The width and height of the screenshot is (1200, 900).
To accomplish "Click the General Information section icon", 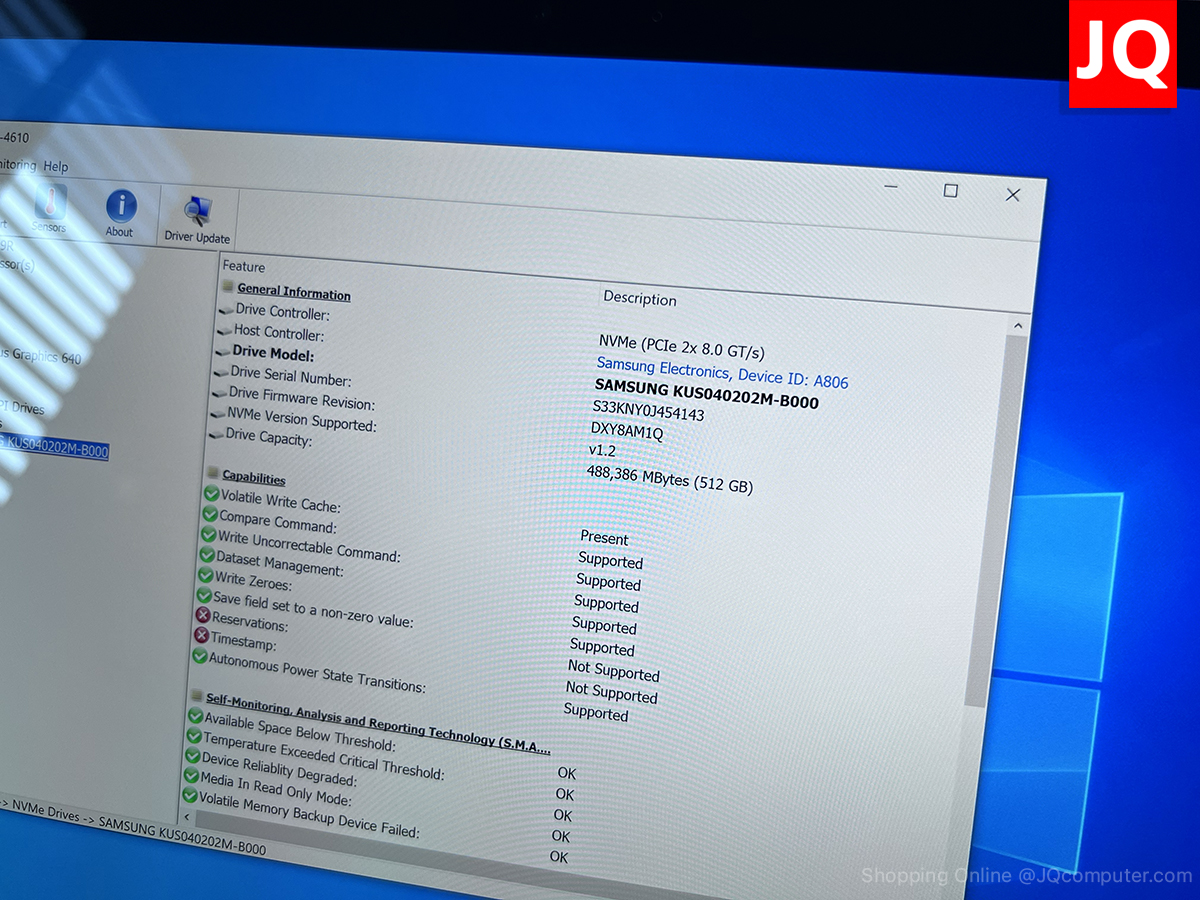I will 227,286.
